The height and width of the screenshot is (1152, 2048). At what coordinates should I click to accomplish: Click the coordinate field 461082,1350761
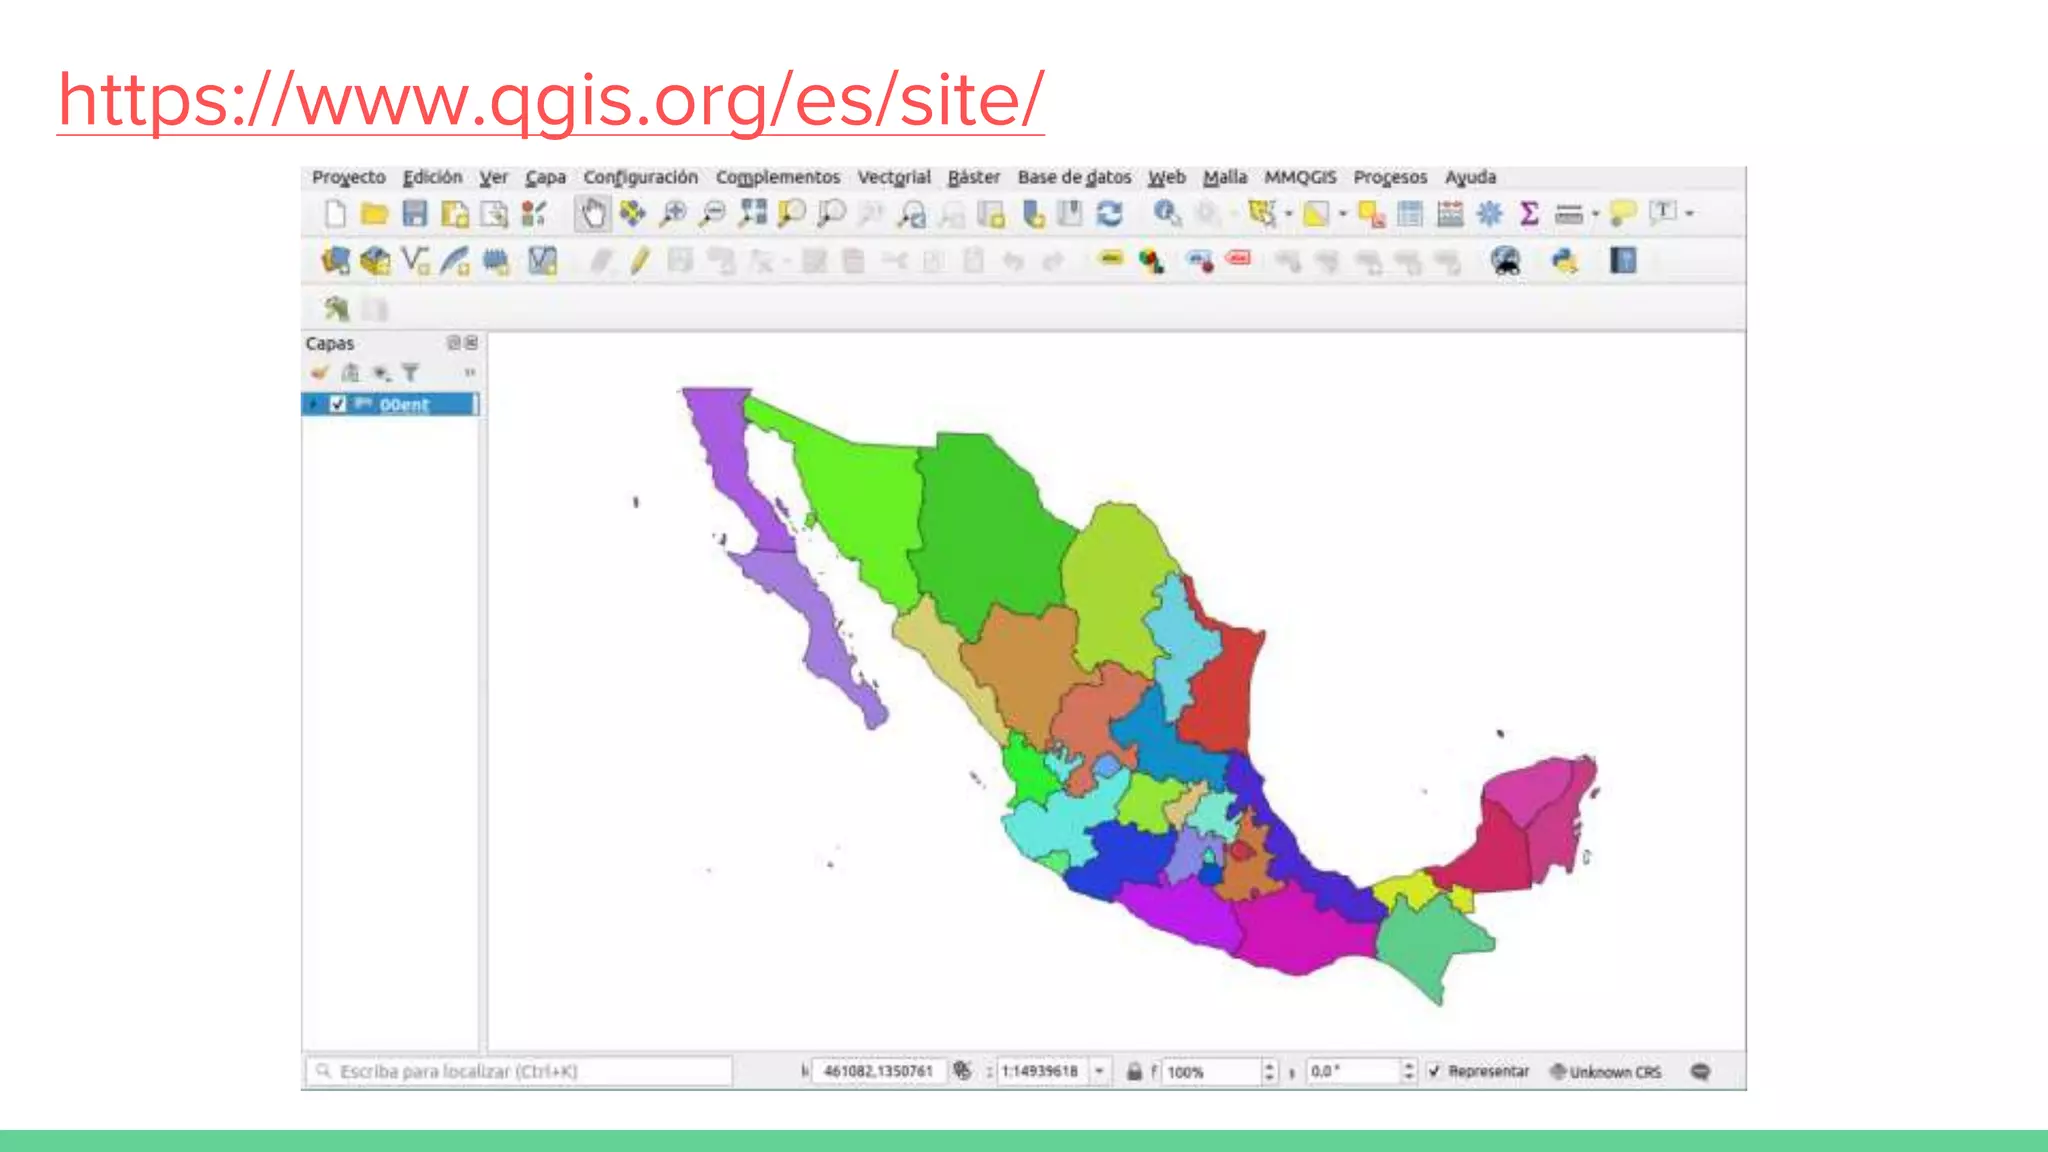(x=877, y=1071)
